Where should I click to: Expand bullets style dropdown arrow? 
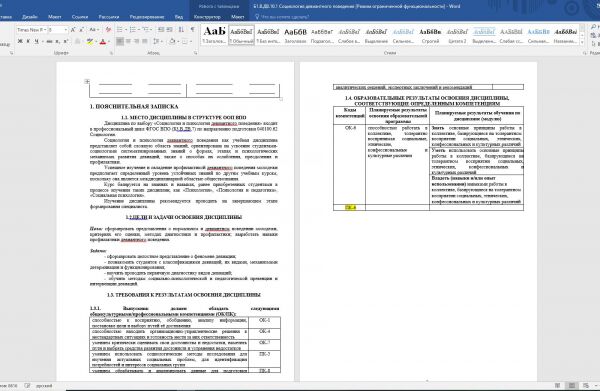pyautogui.click(x=126, y=29)
